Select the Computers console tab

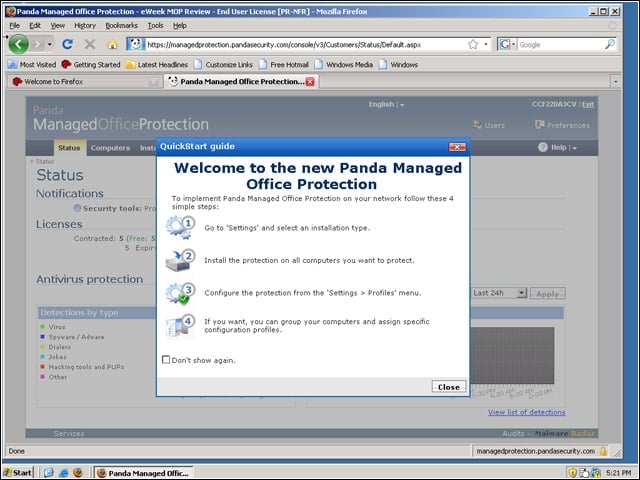point(110,148)
